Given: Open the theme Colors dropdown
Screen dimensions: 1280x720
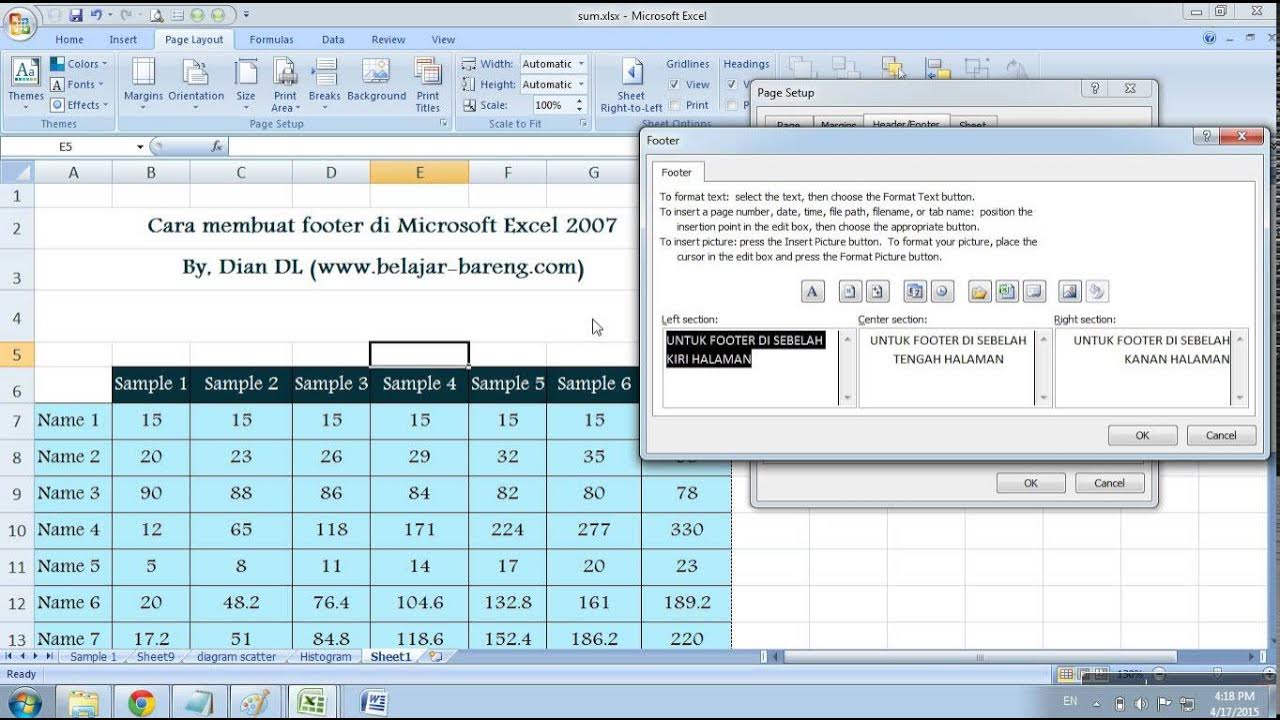Looking at the screenshot, I should tap(79, 64).
